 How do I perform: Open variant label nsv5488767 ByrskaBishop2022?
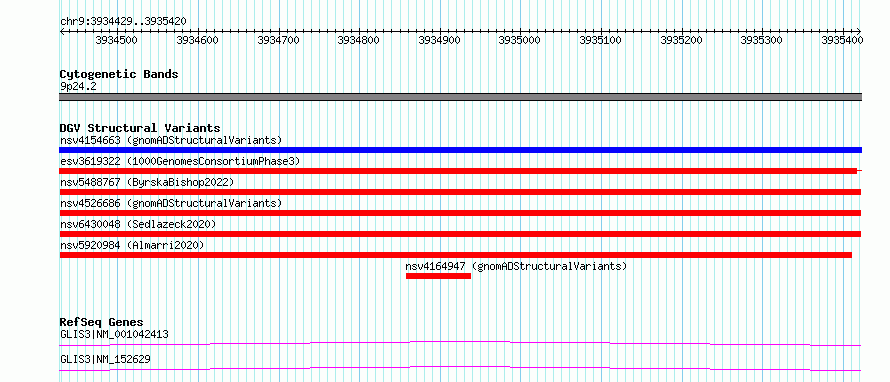[147, 182]
